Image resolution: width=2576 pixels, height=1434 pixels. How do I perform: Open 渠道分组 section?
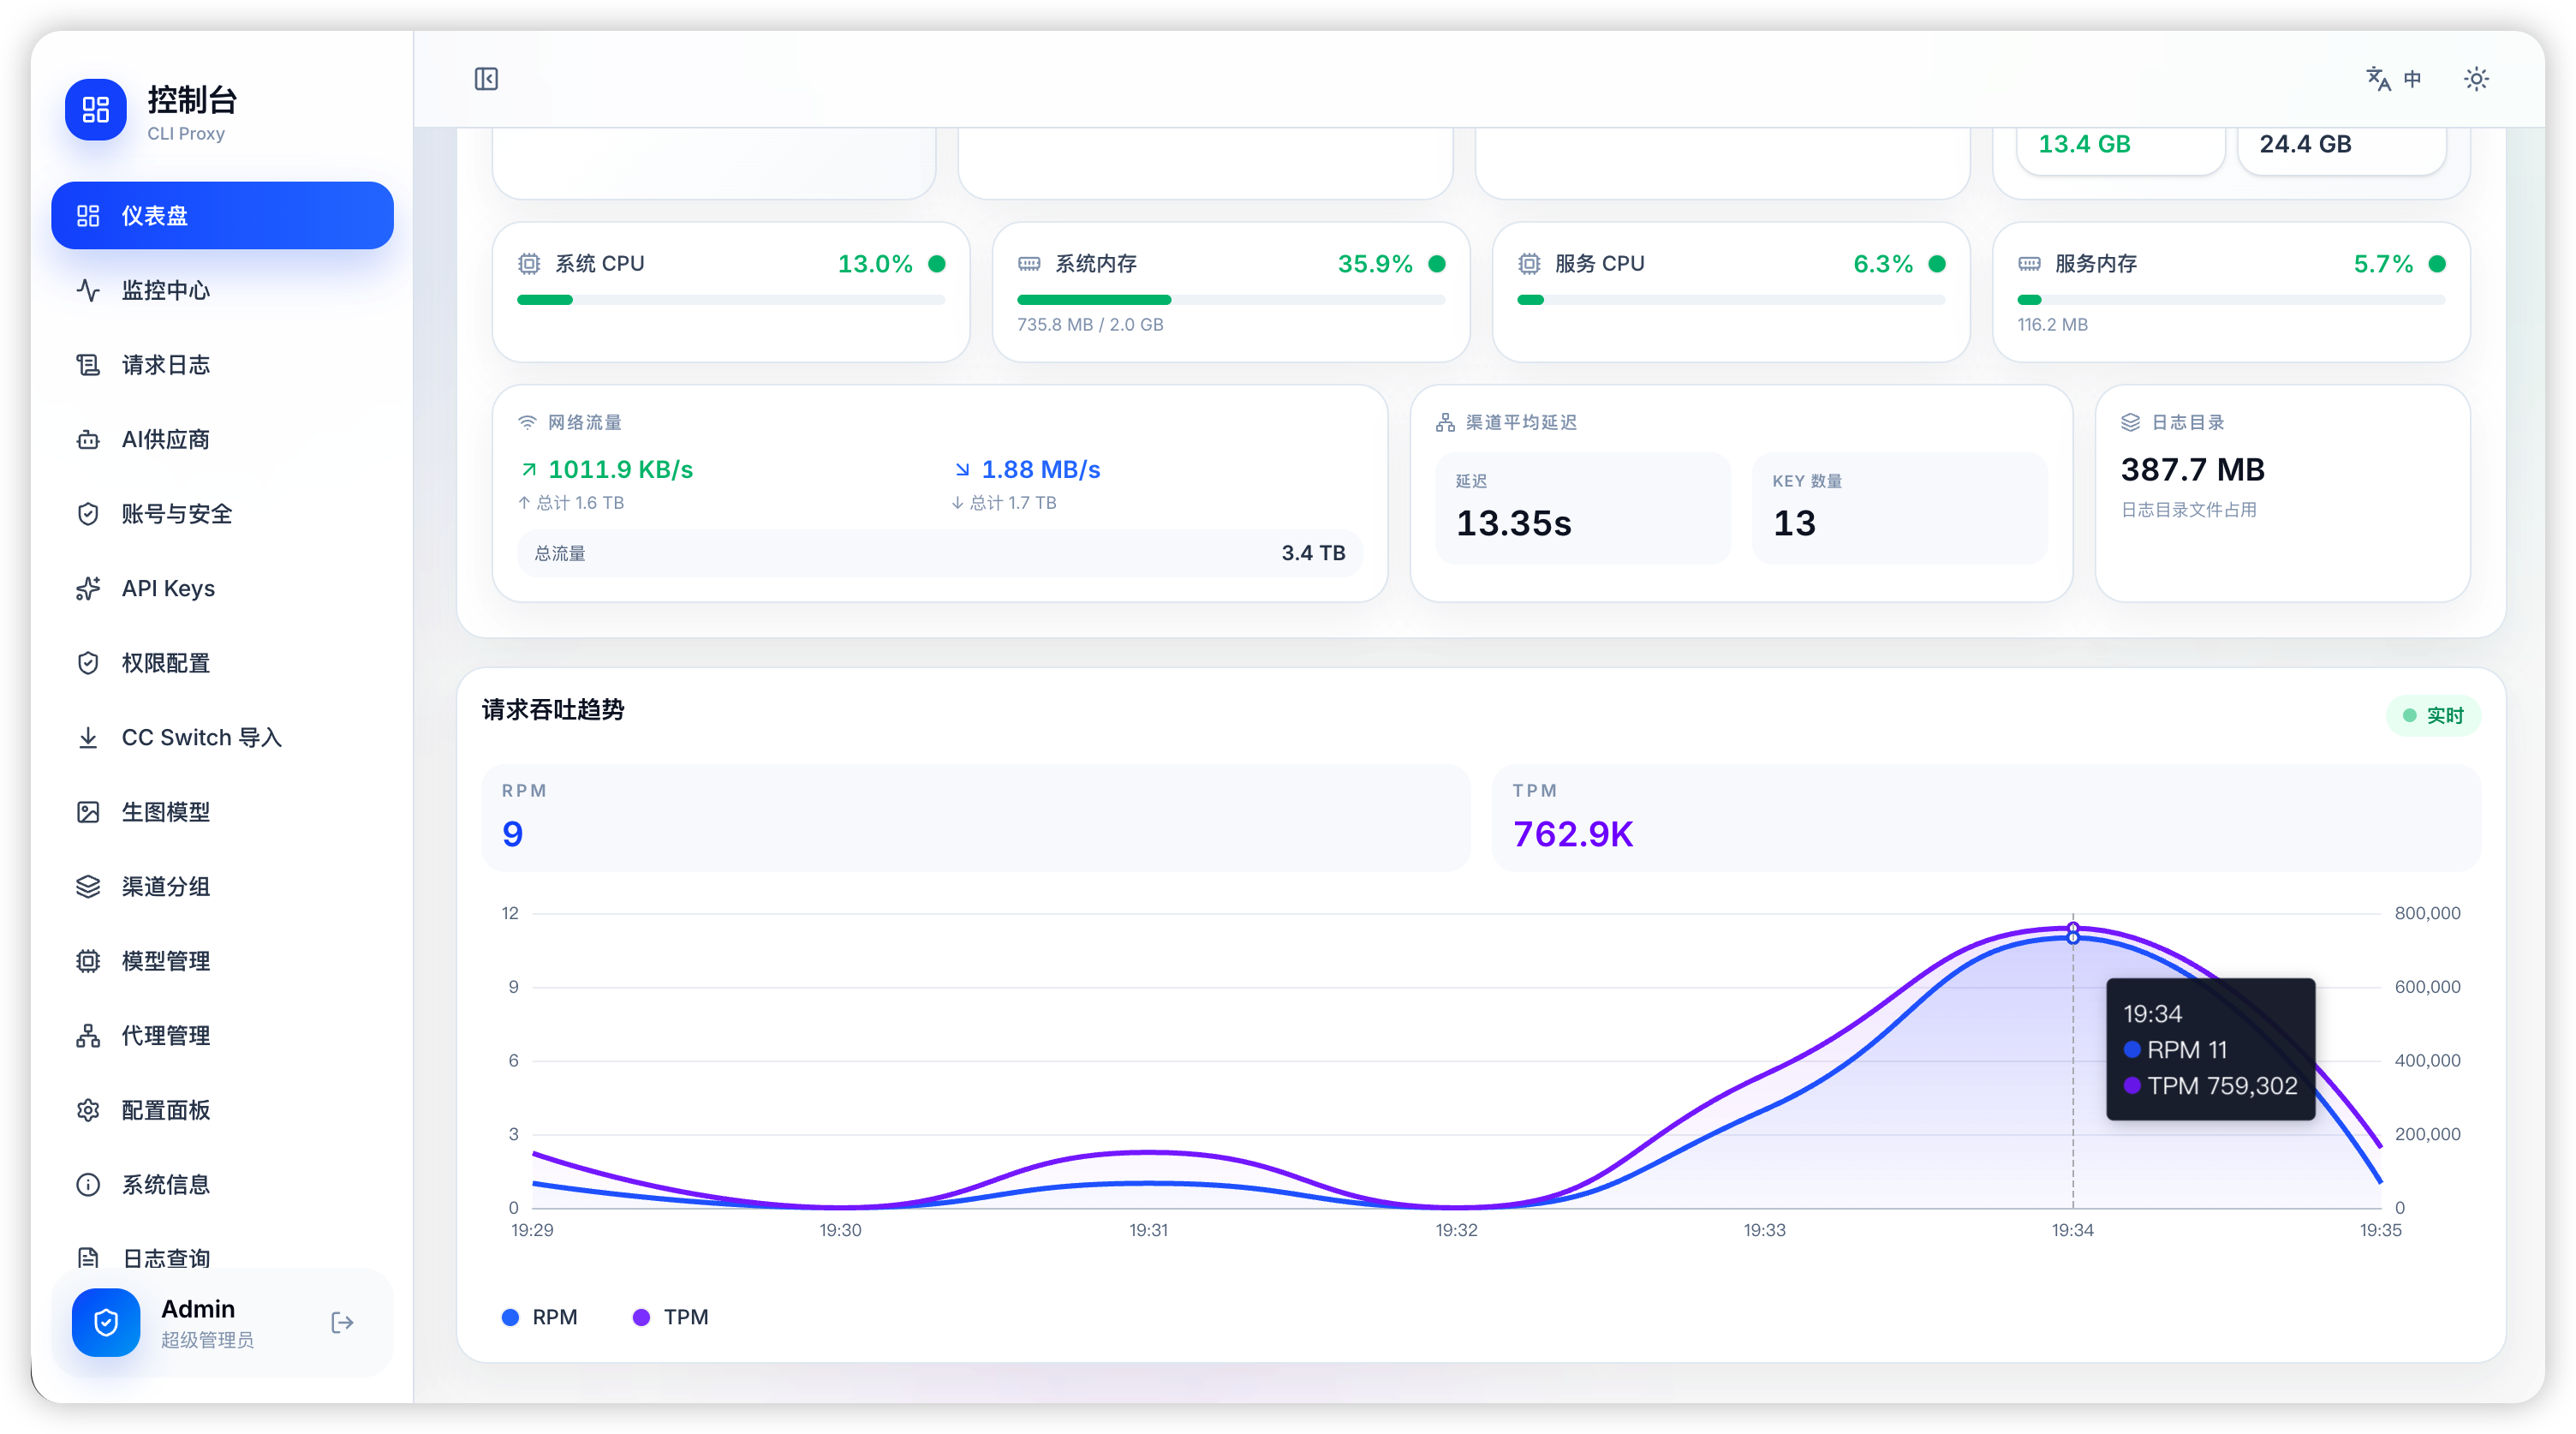tap(222, 886)
